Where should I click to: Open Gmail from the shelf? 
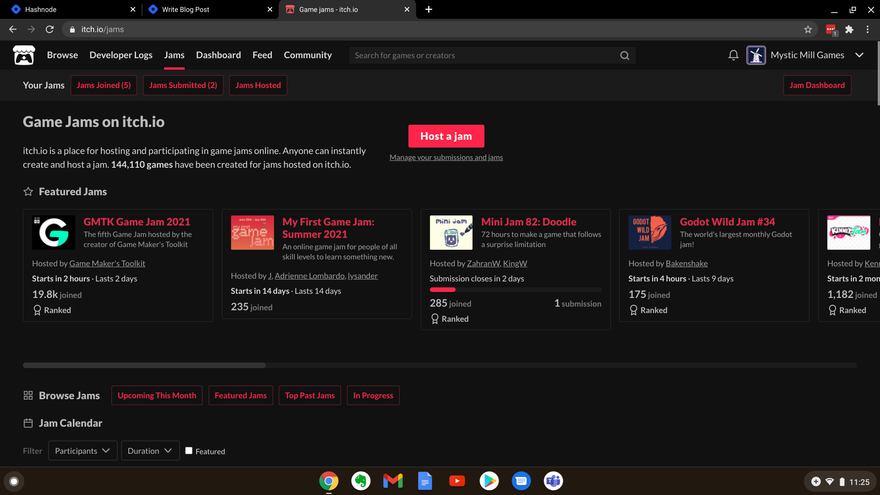click(393, 481)
